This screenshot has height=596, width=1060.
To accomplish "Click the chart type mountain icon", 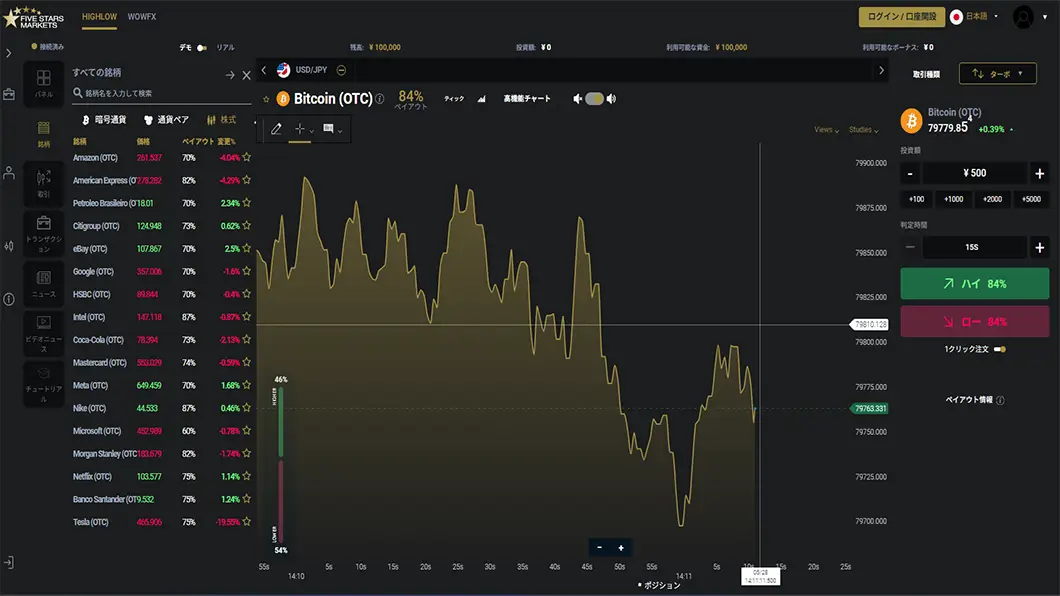I will tap(481, 99).
